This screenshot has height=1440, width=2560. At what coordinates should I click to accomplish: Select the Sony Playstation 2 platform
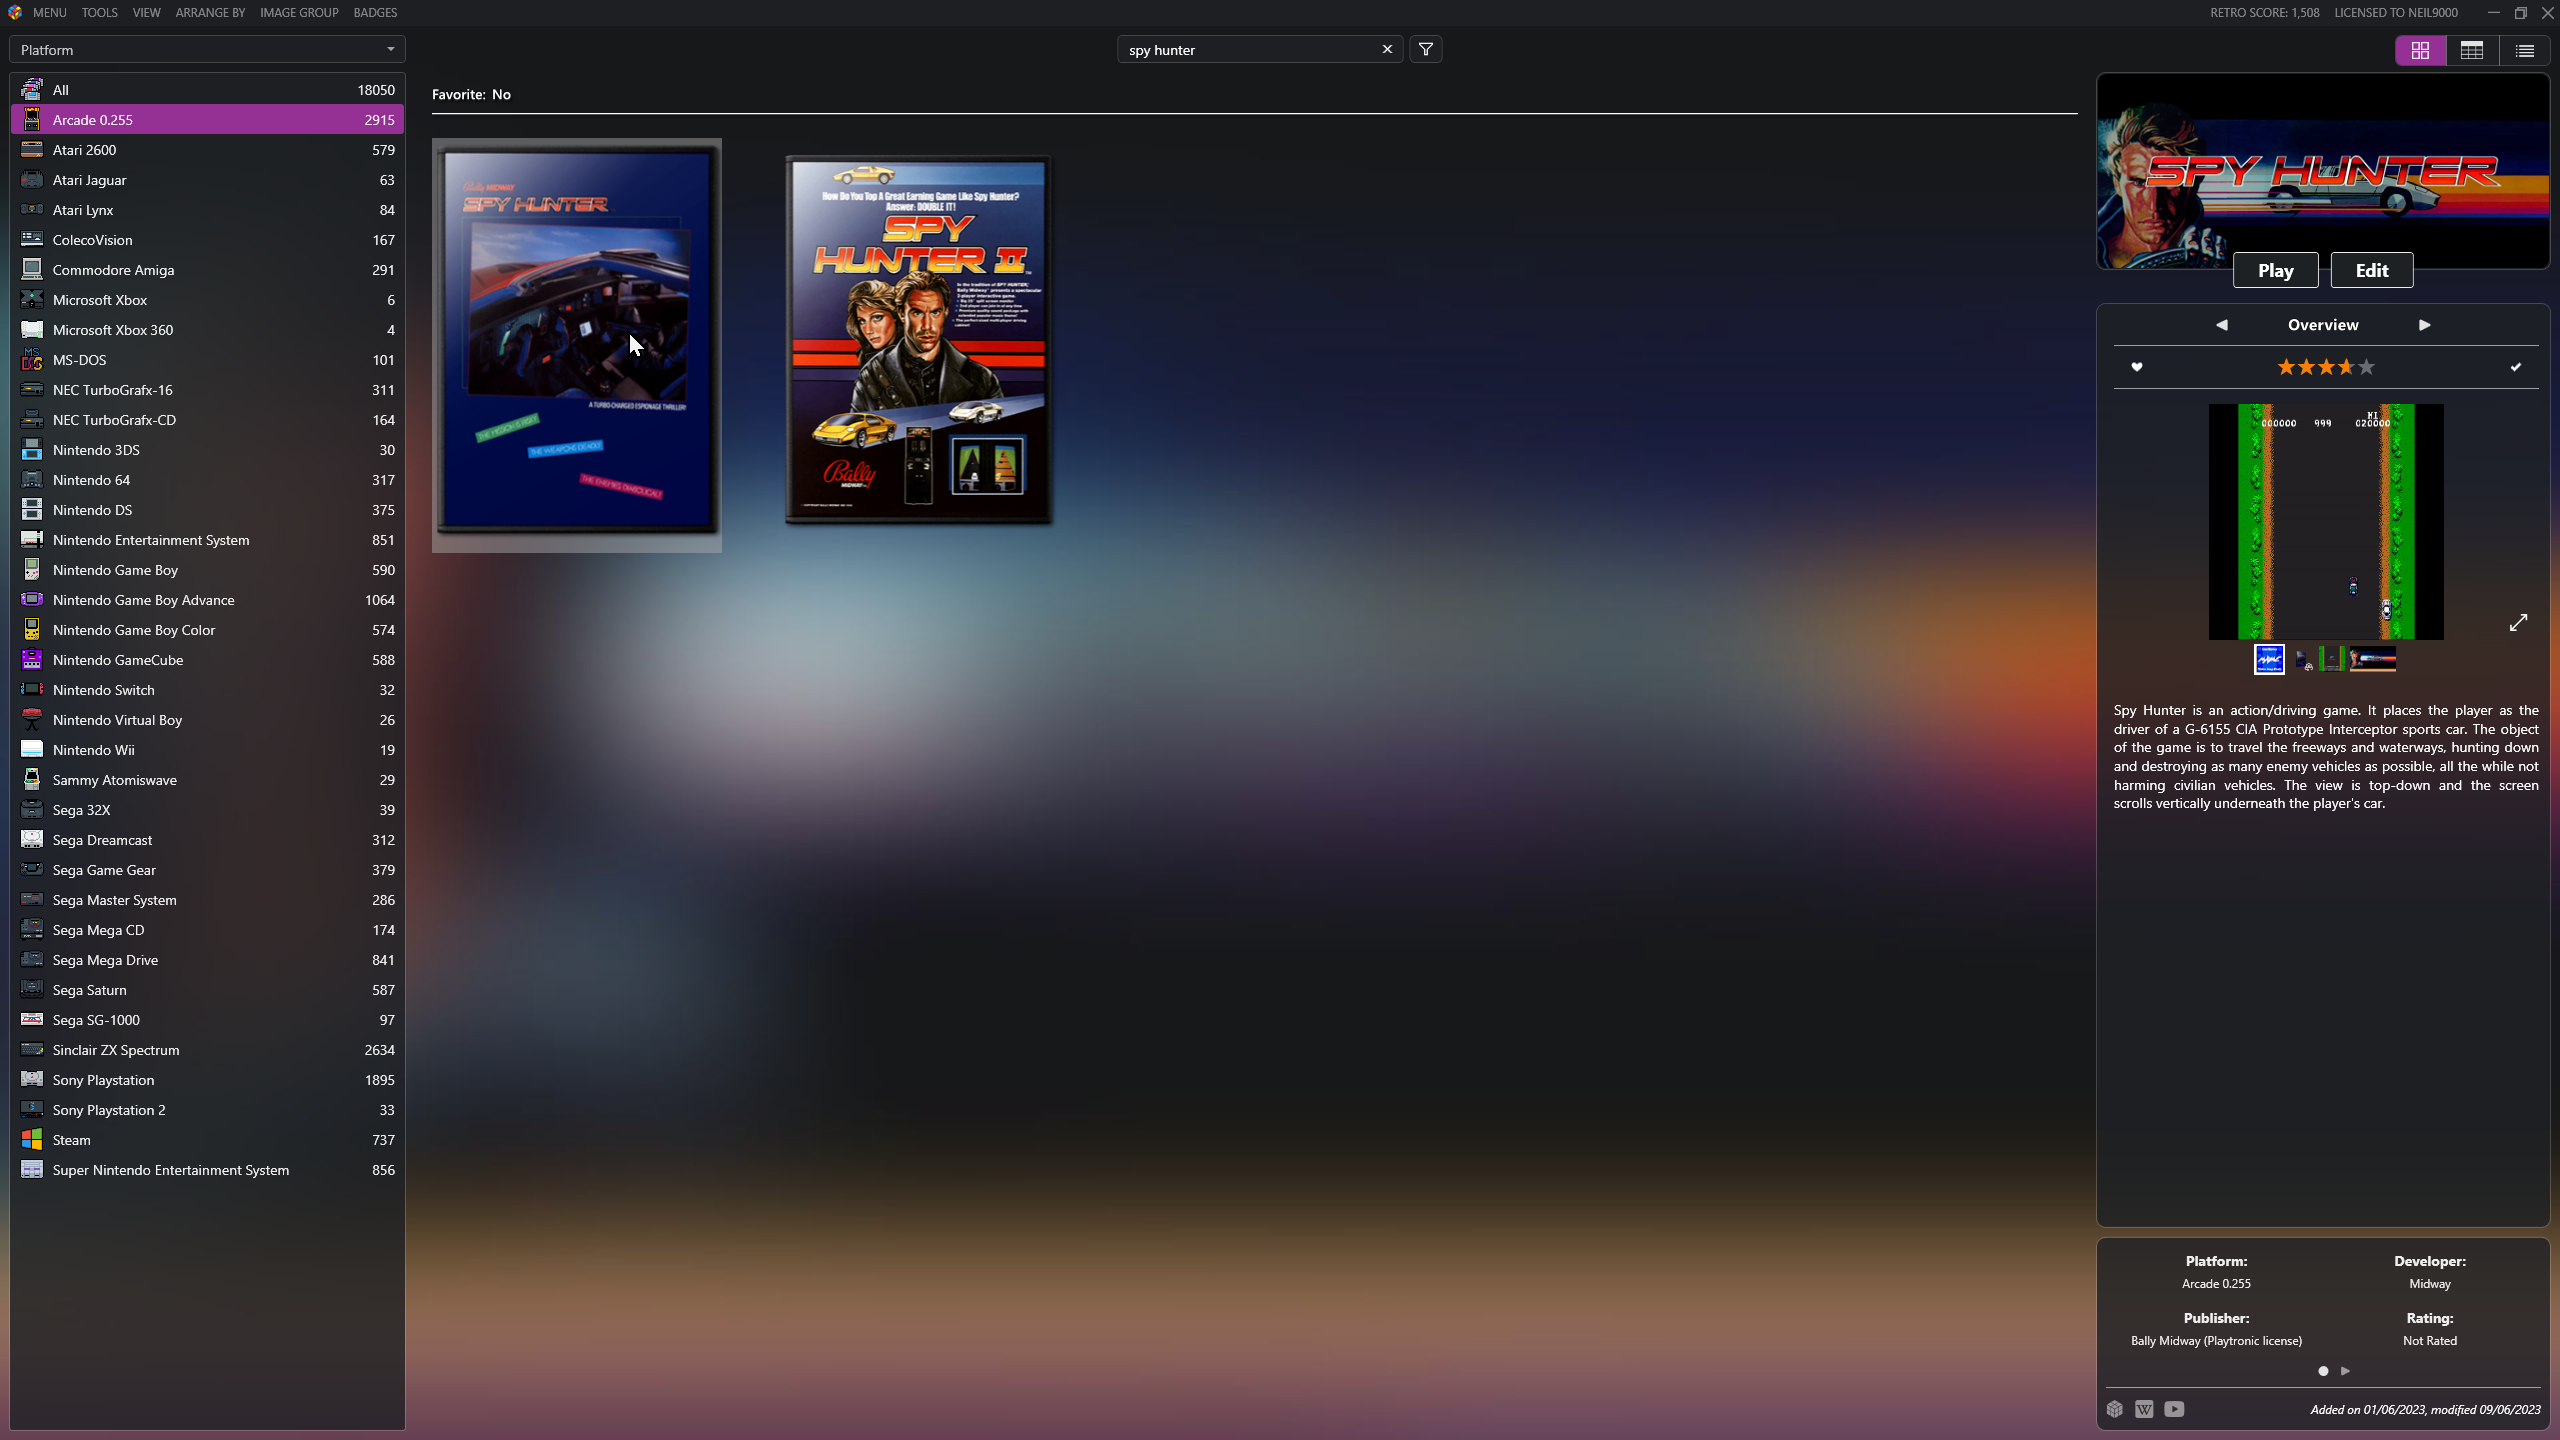[x=207, y=1110]
